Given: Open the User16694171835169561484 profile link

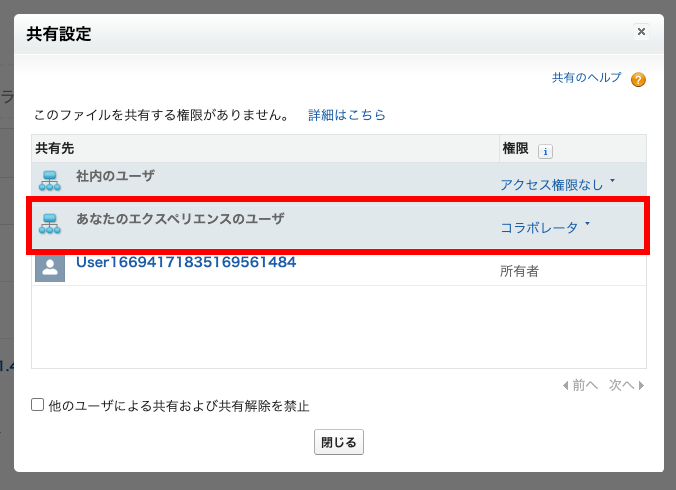Looking at the screenshot, I should [x=186, y=262].
